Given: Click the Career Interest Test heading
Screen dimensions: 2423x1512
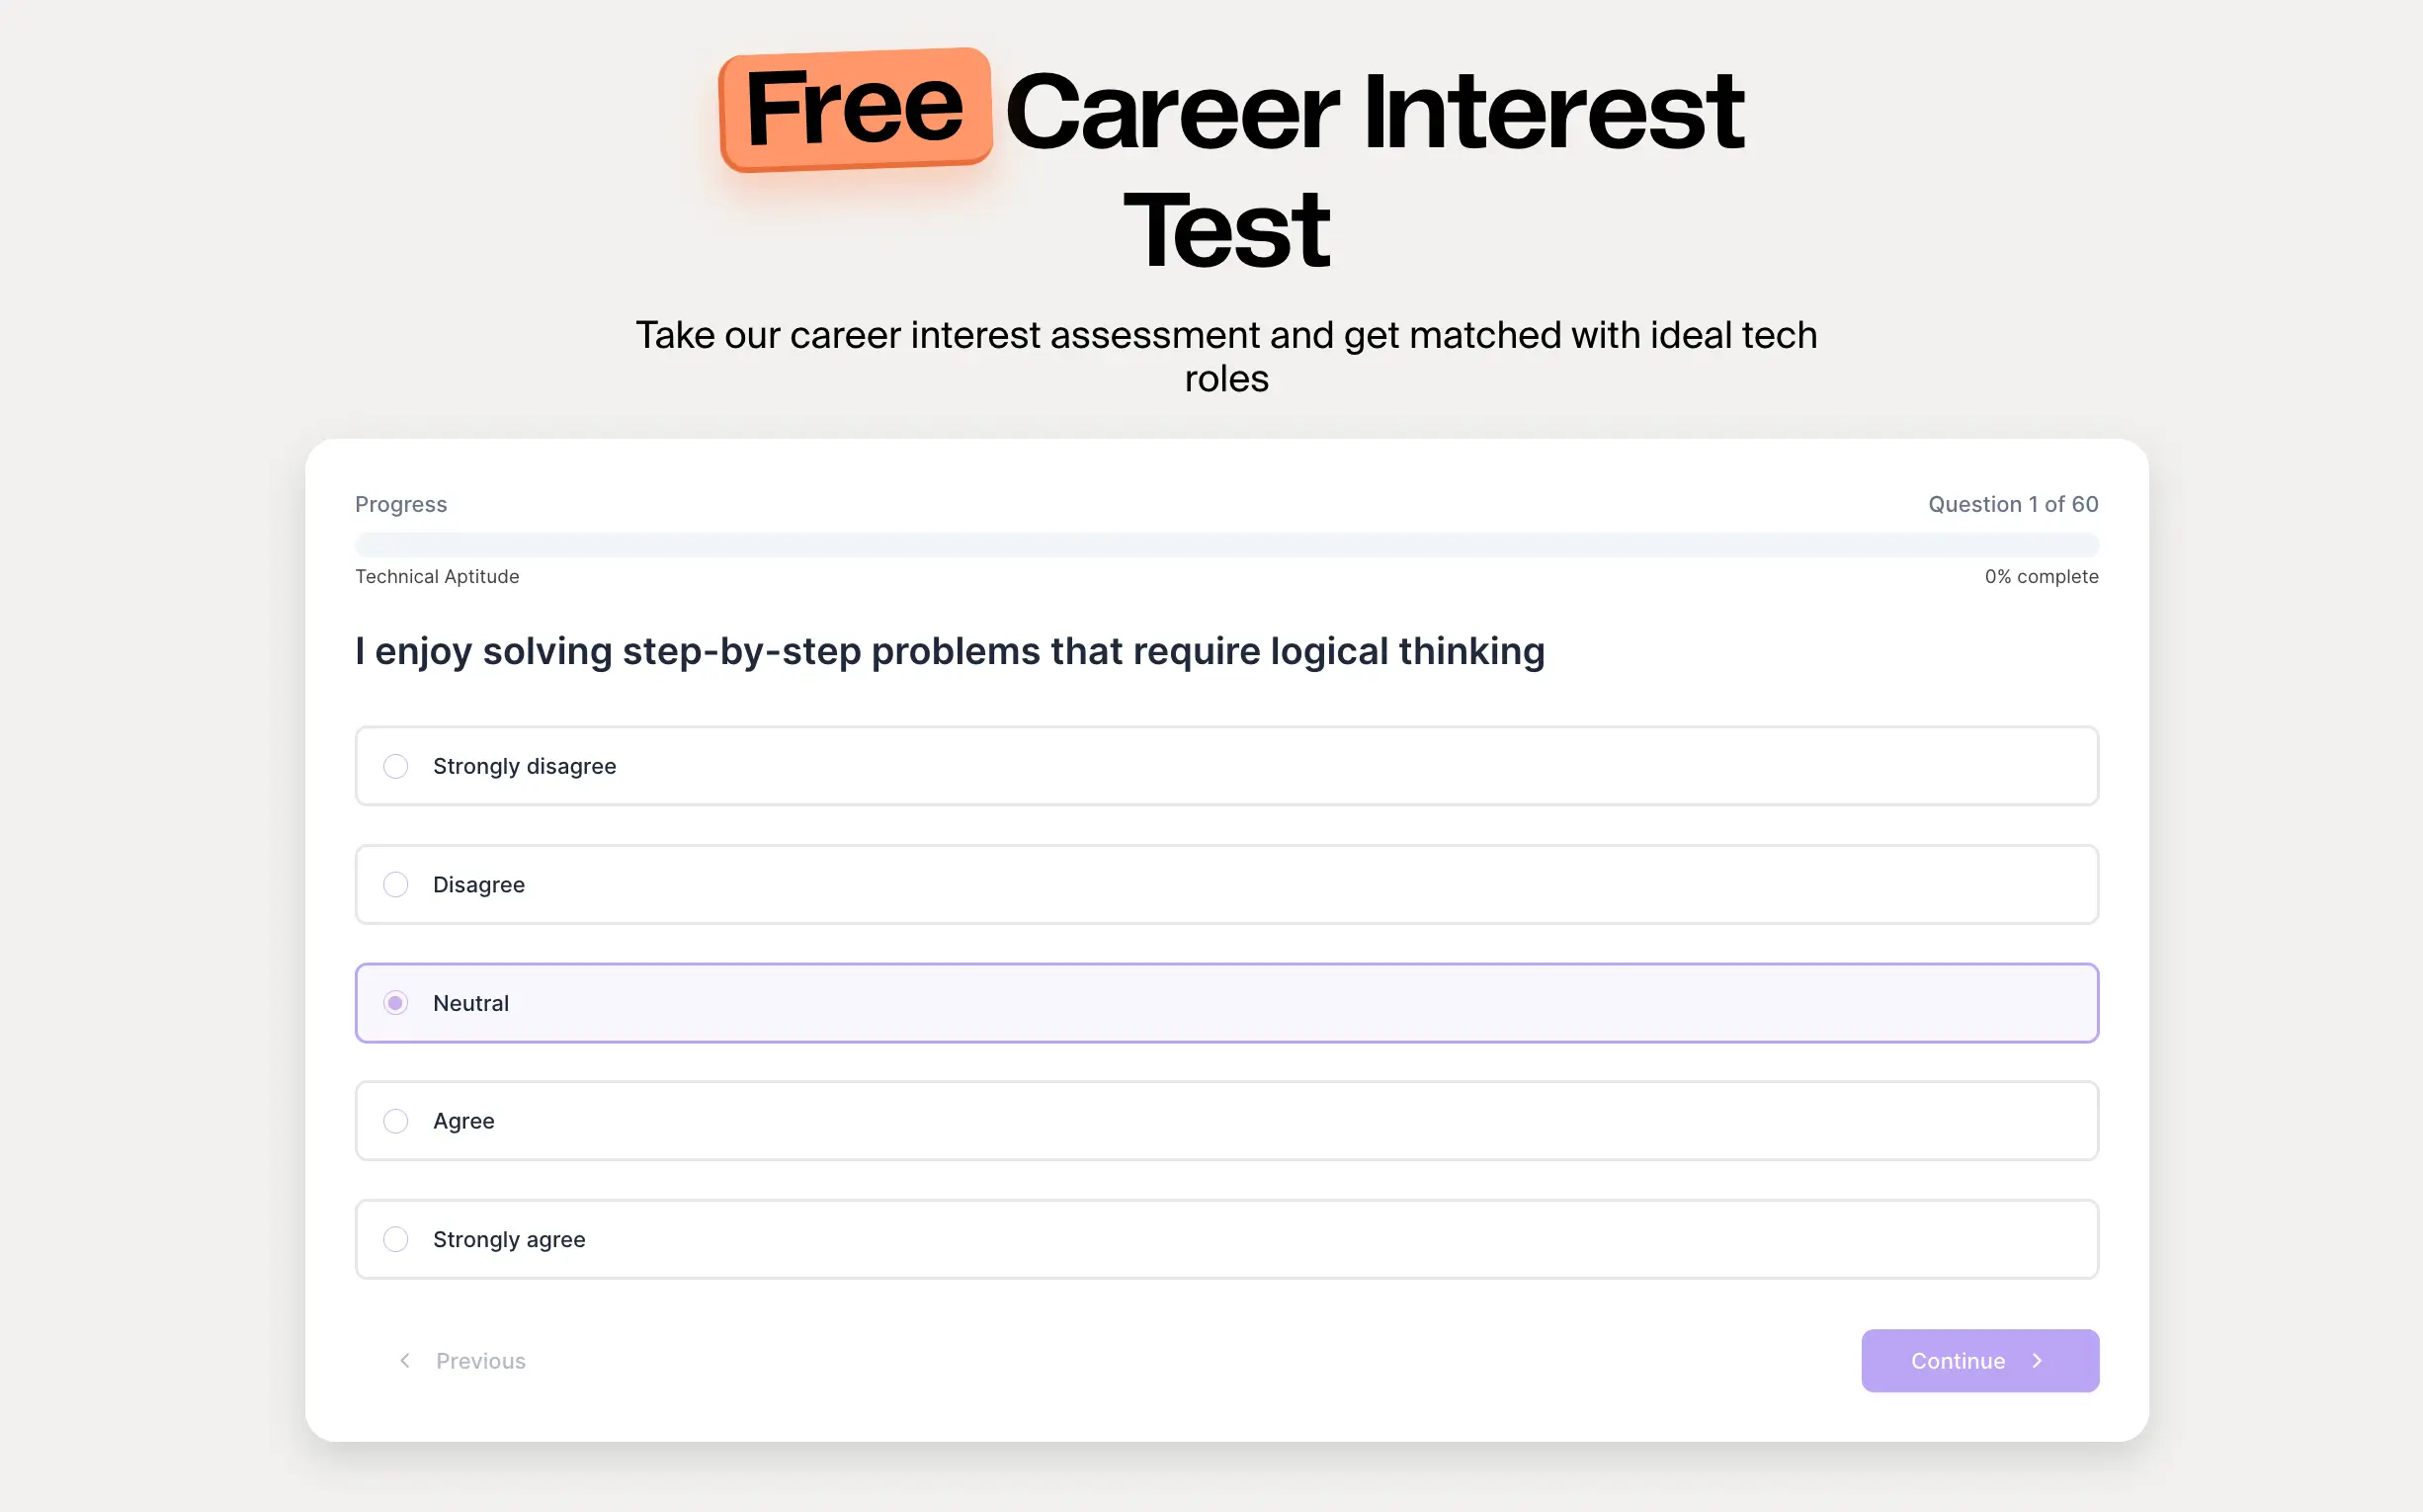Looking at the screenshot, I should [1374, 115].
